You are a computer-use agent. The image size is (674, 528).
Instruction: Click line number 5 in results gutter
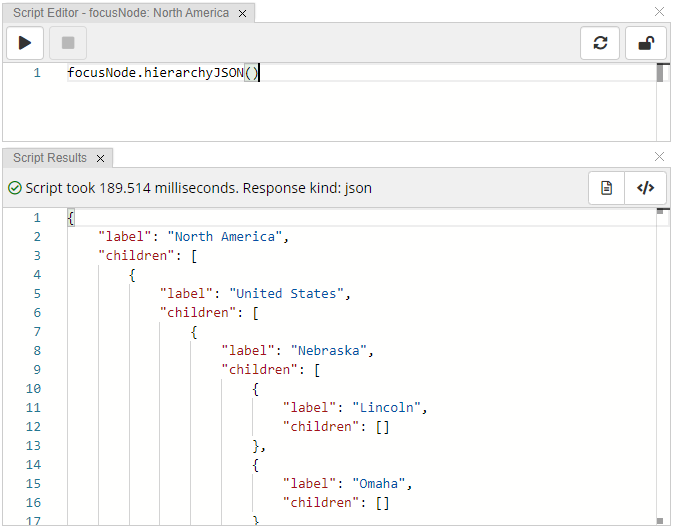(x=37, y=294)
